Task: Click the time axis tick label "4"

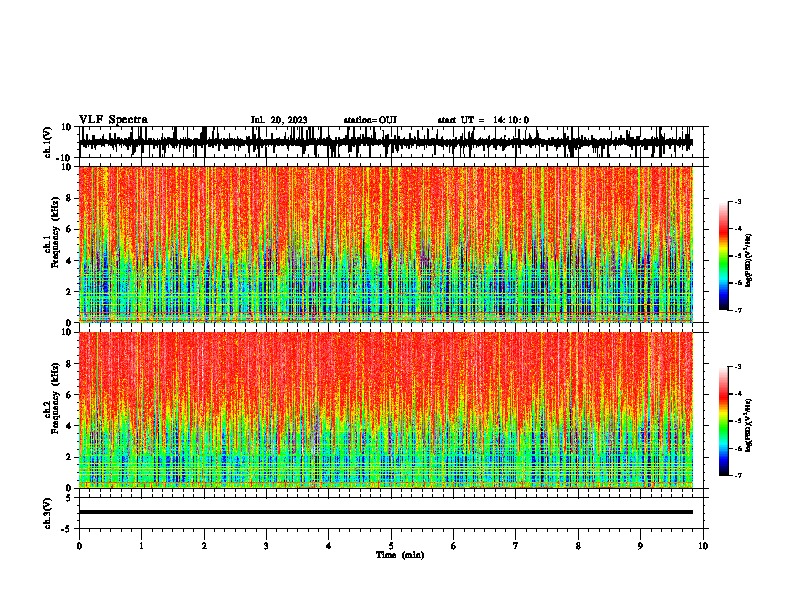Action: [329, 546]
